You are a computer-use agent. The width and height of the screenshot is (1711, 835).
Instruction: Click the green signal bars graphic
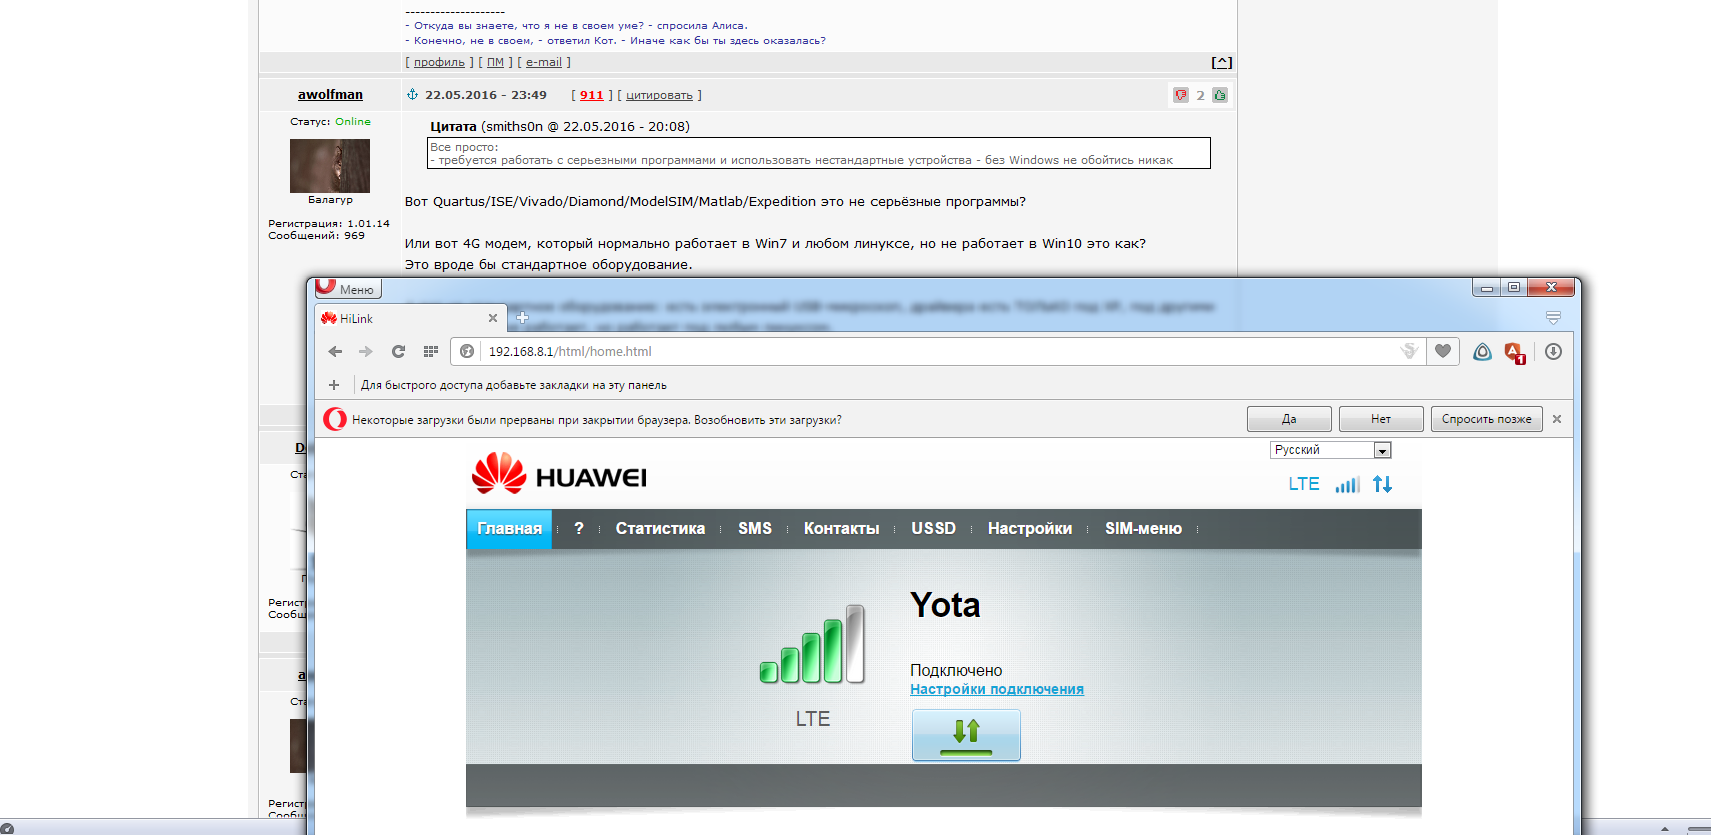[812, 644]
